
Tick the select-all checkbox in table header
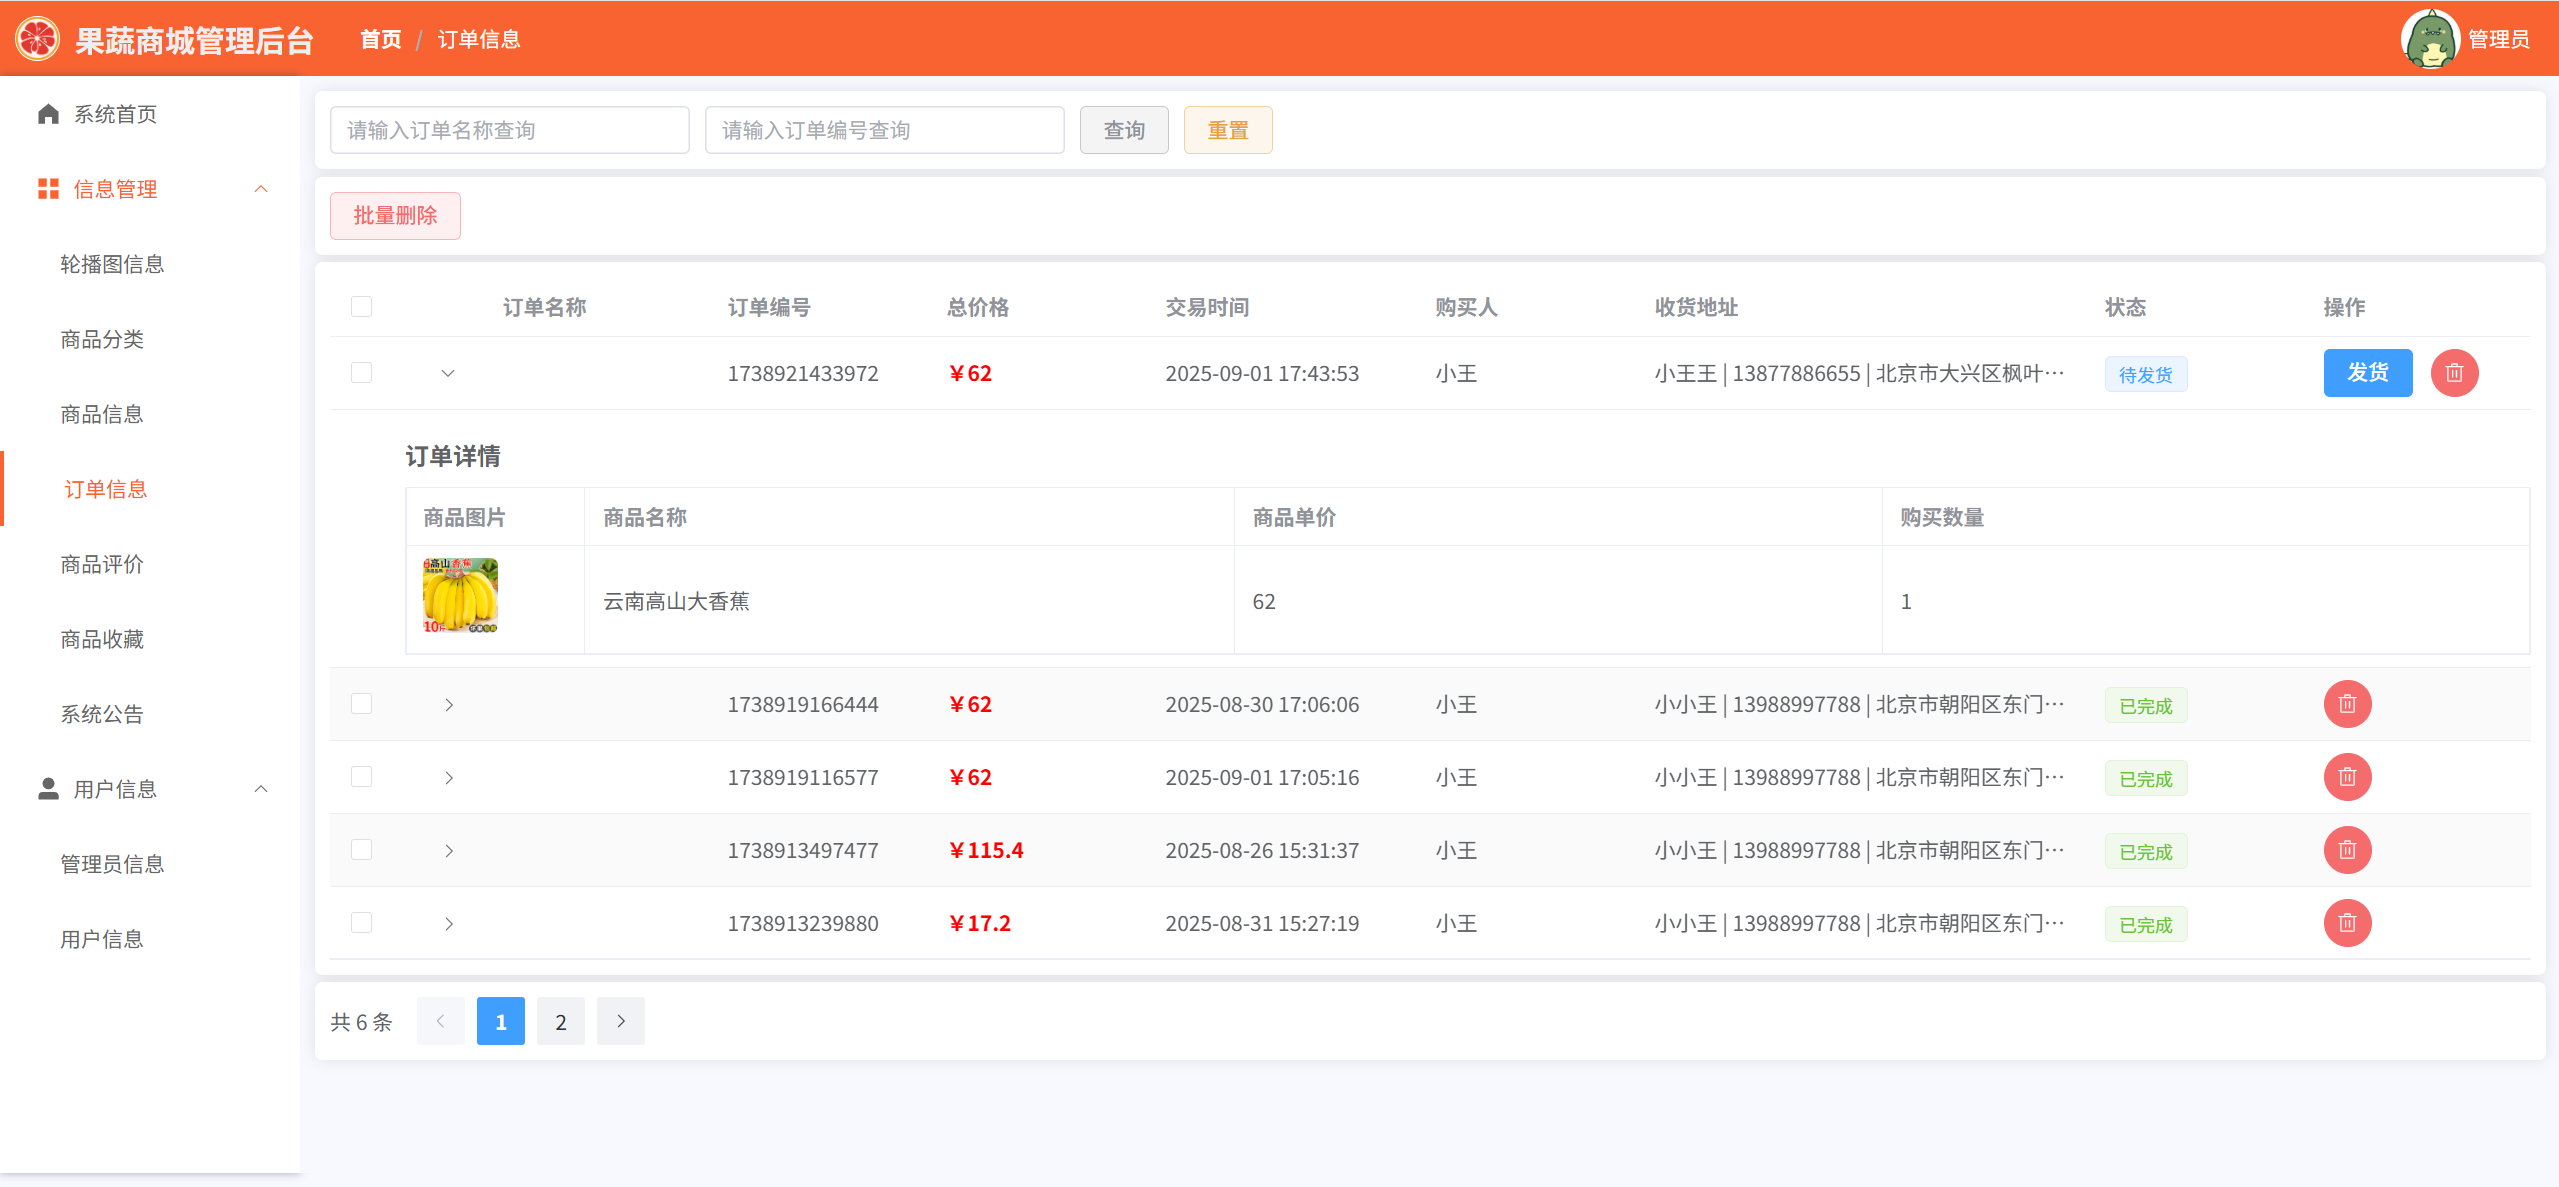(x=362, y=306)
